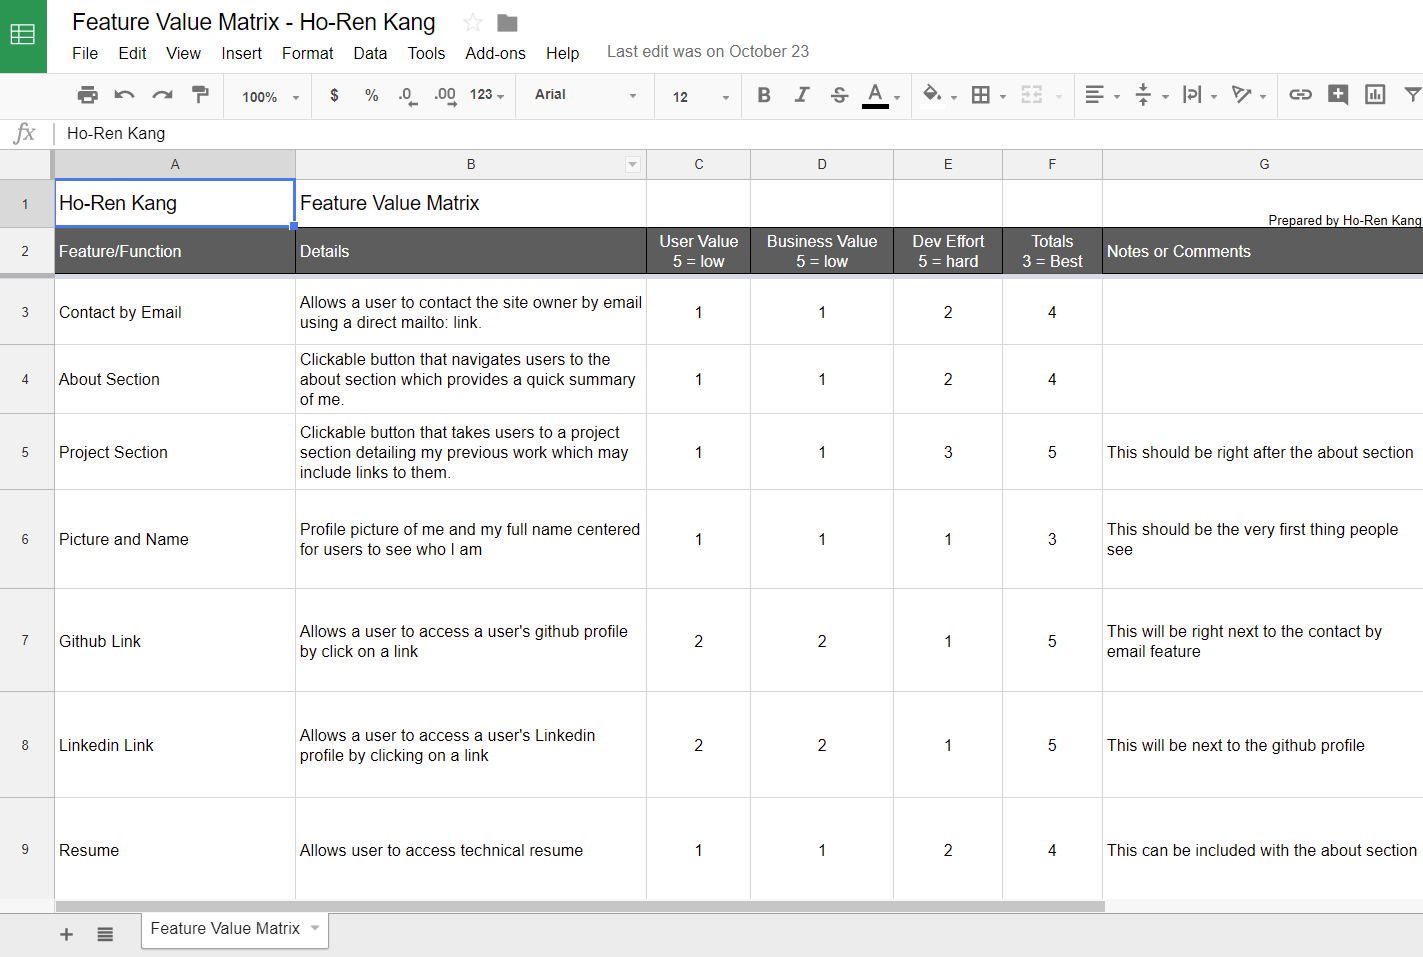The image size is (1423, 957).
Task: Undo the last action
Action: click(x=123, y=95)
